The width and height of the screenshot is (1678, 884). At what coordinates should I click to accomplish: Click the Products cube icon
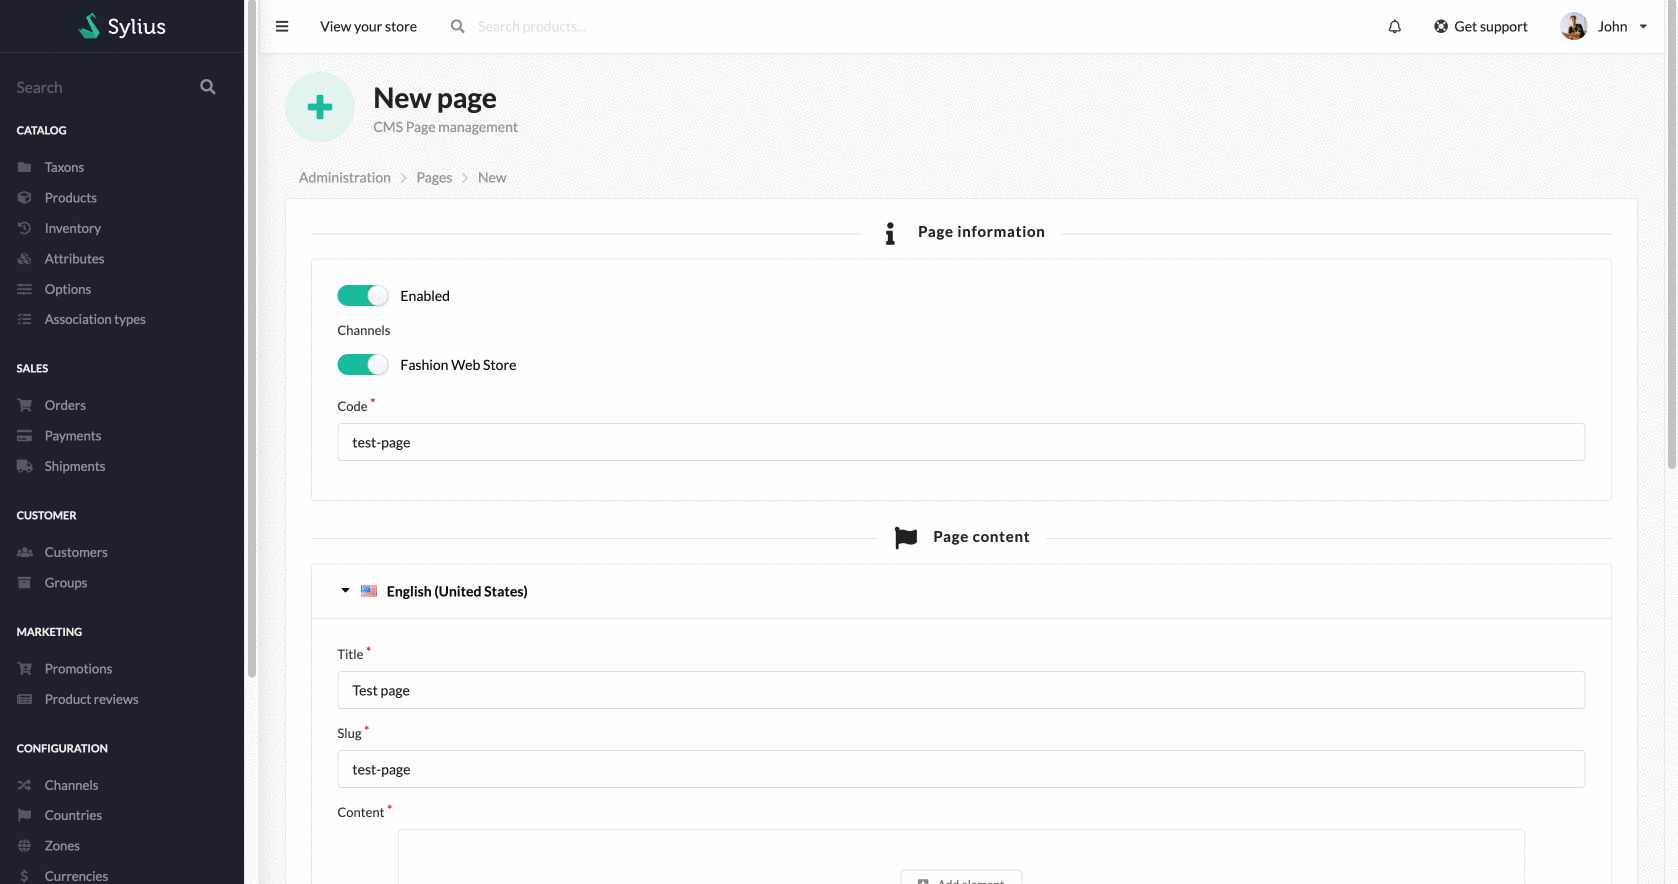tap(25, 198)
